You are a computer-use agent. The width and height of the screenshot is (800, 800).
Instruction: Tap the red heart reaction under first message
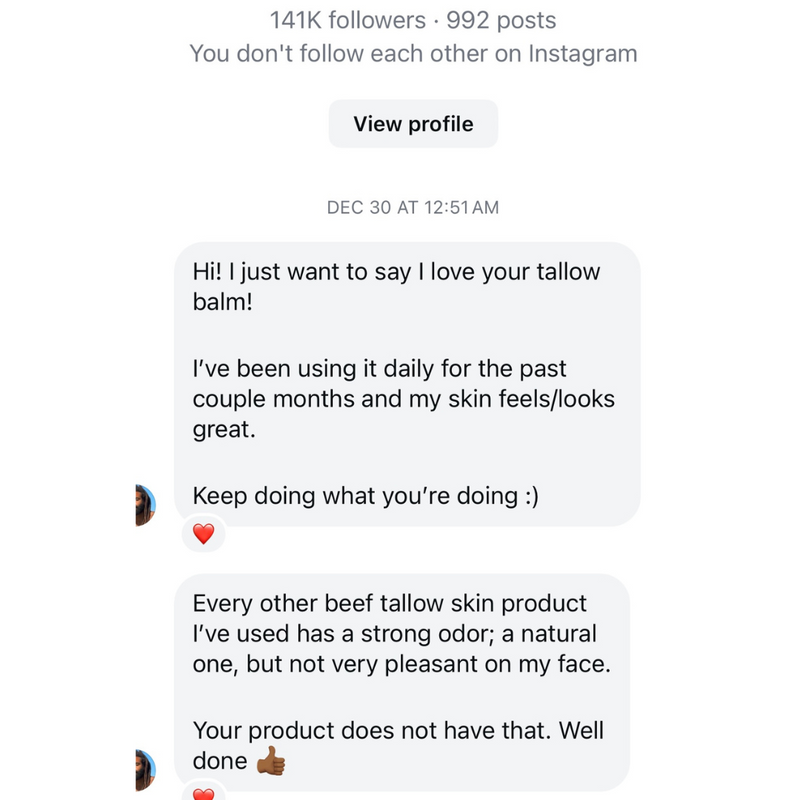click(204, 534)
